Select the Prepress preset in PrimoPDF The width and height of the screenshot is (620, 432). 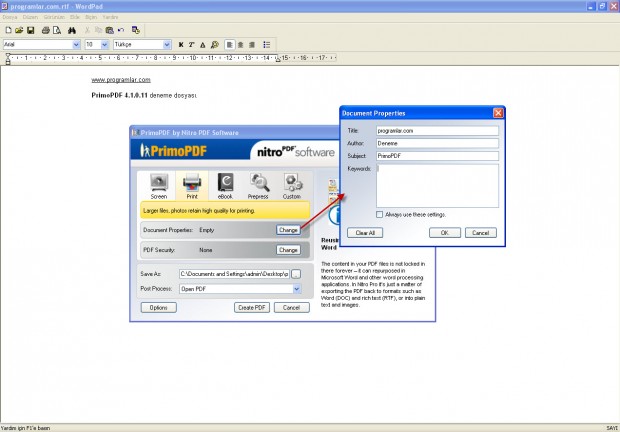pyautogui.click(x=258, y=186)
